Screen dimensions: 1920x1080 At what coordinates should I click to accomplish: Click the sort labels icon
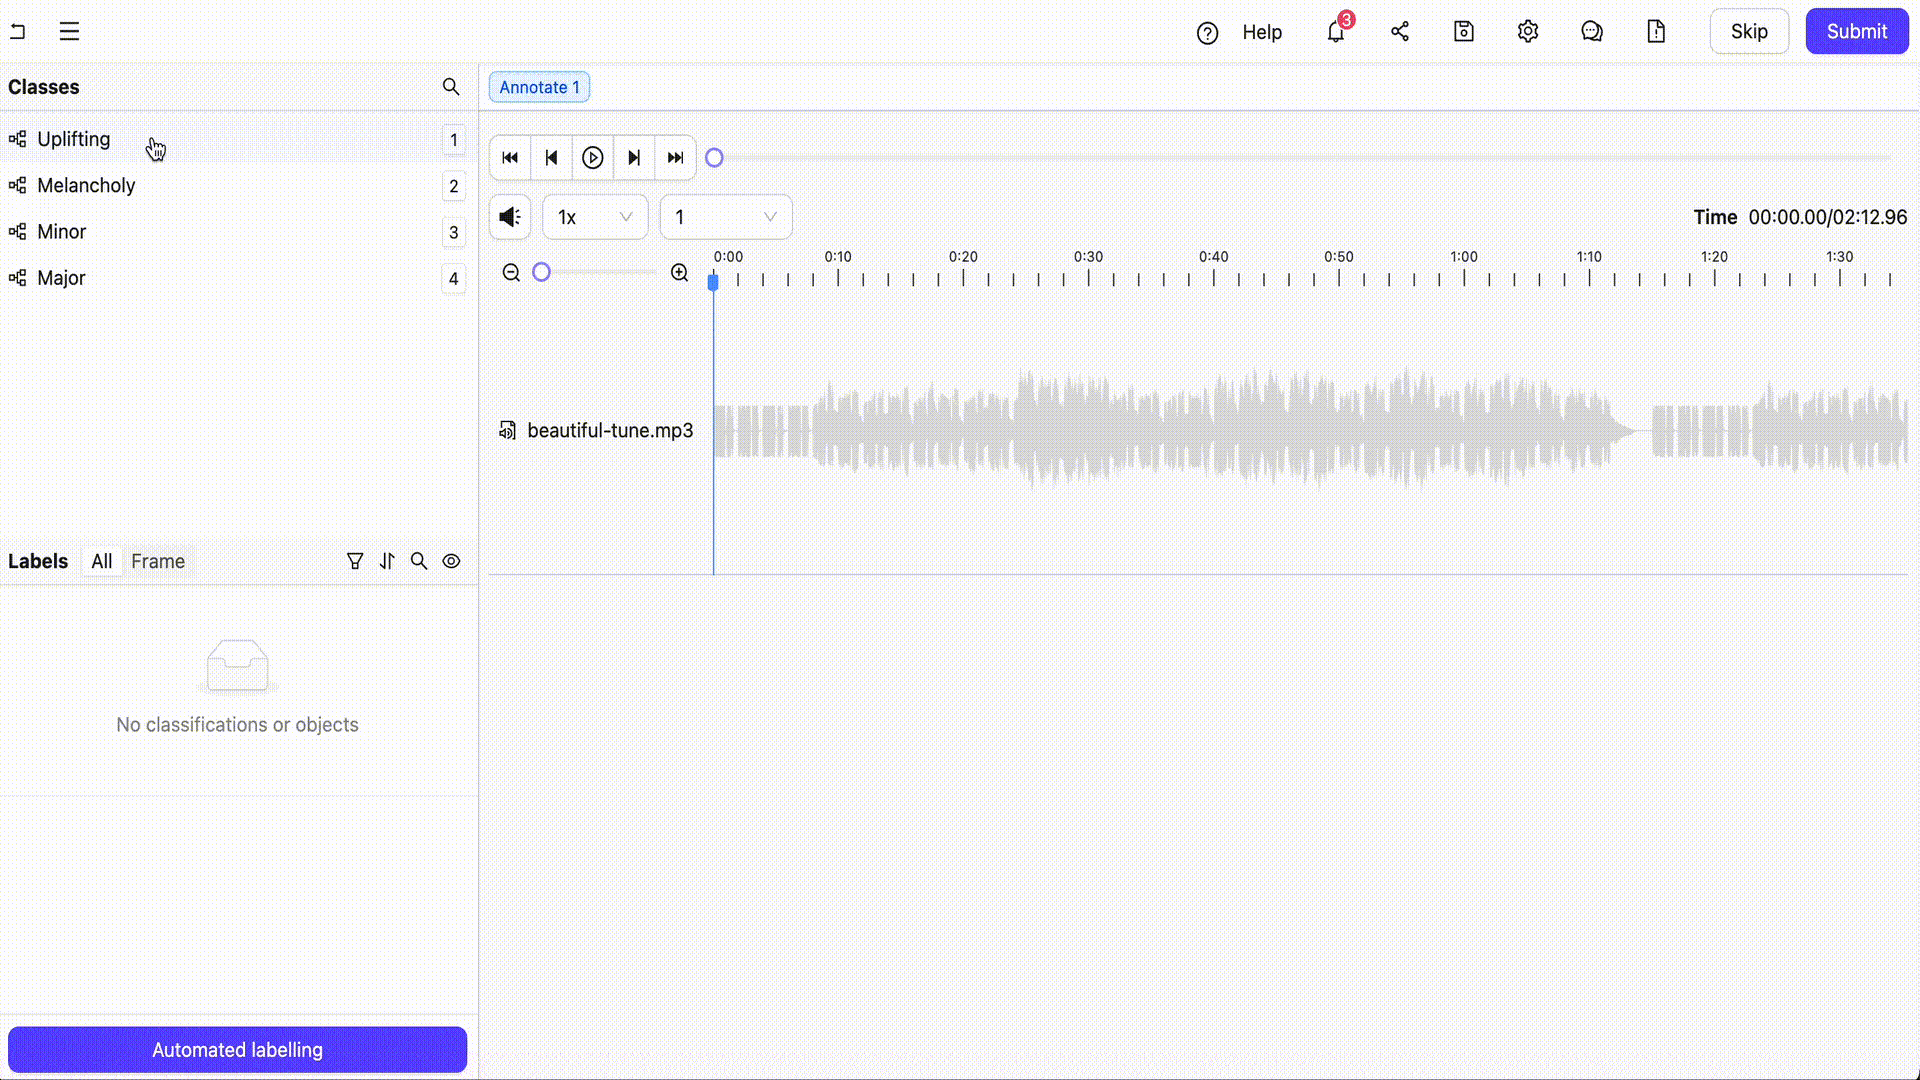[x=388, y=560]
